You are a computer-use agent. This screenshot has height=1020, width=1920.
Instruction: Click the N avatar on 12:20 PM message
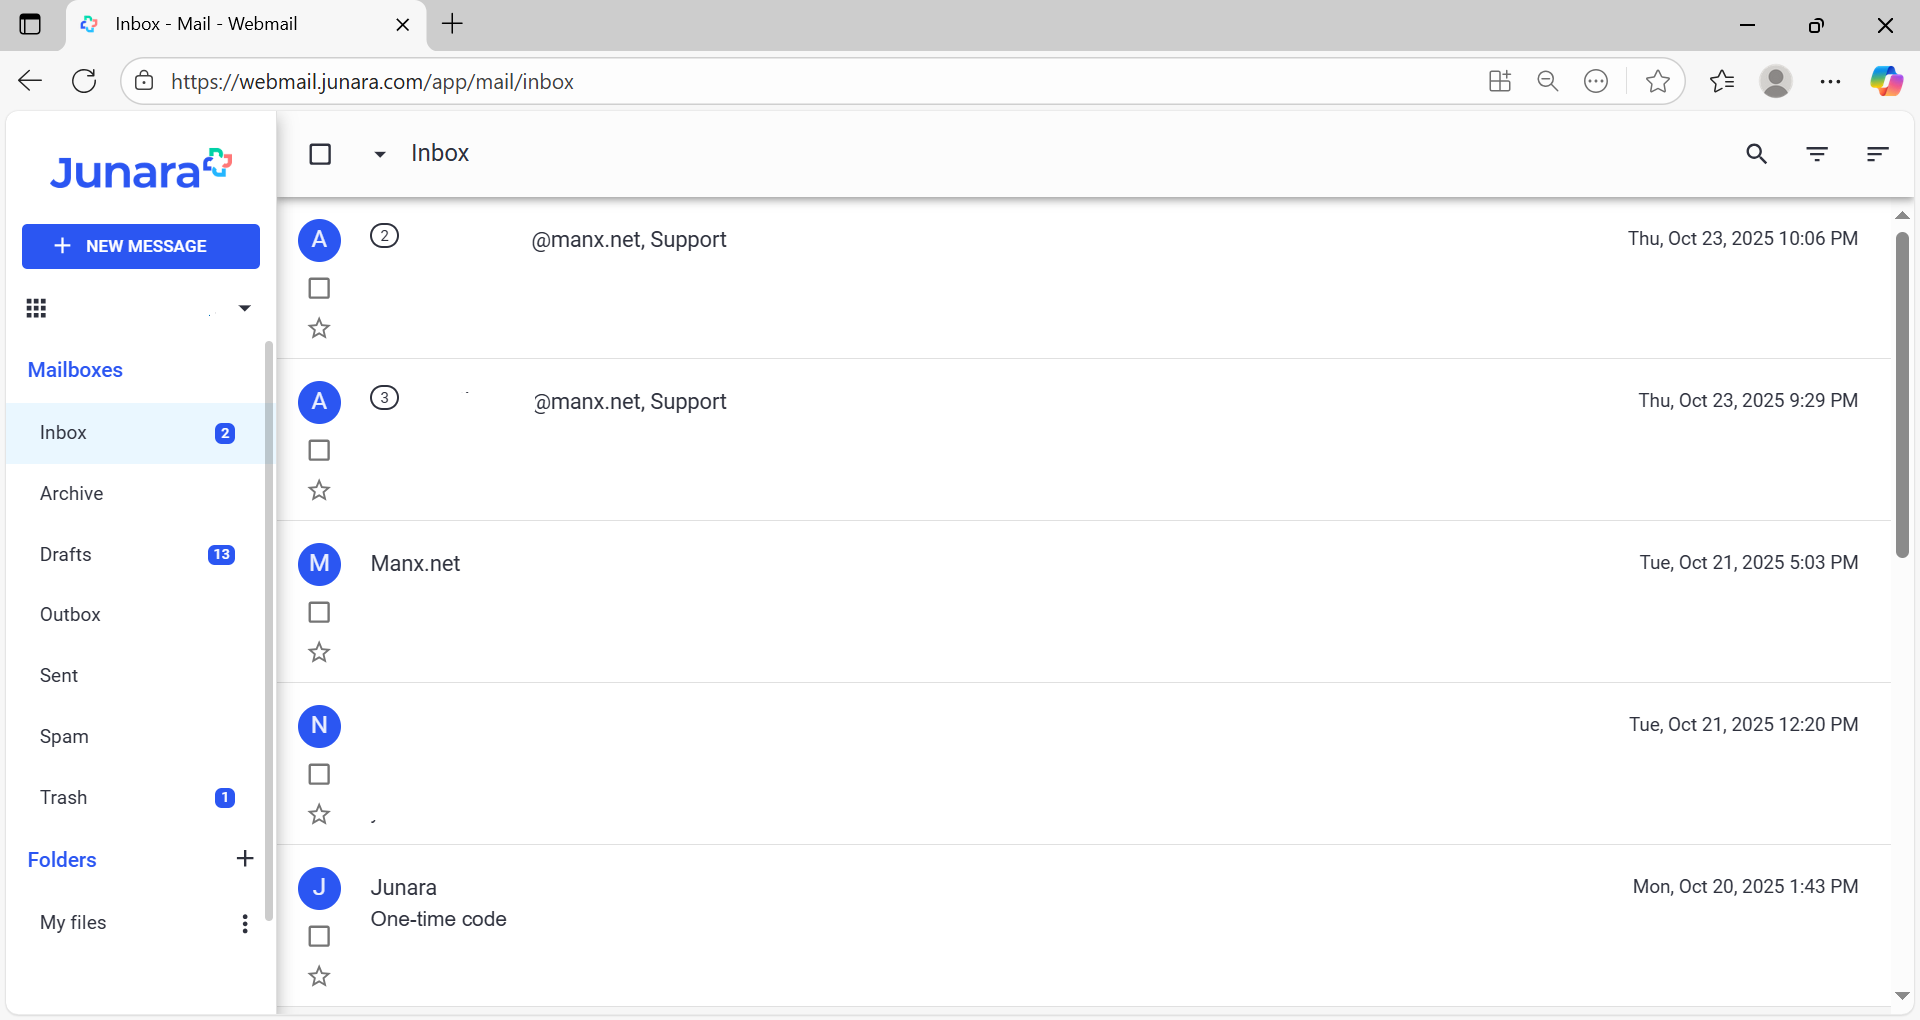319,726
